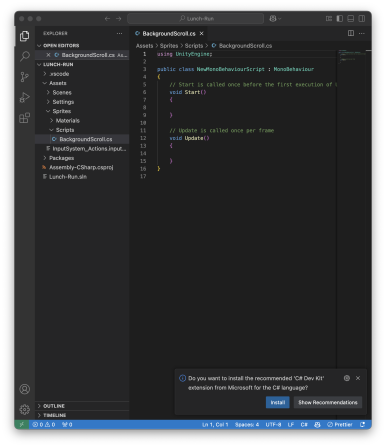This screenshot has height=447, width=386.
Task: Toggle the secondary side bar
Action: pyautogui.click(x=362, y=19)
